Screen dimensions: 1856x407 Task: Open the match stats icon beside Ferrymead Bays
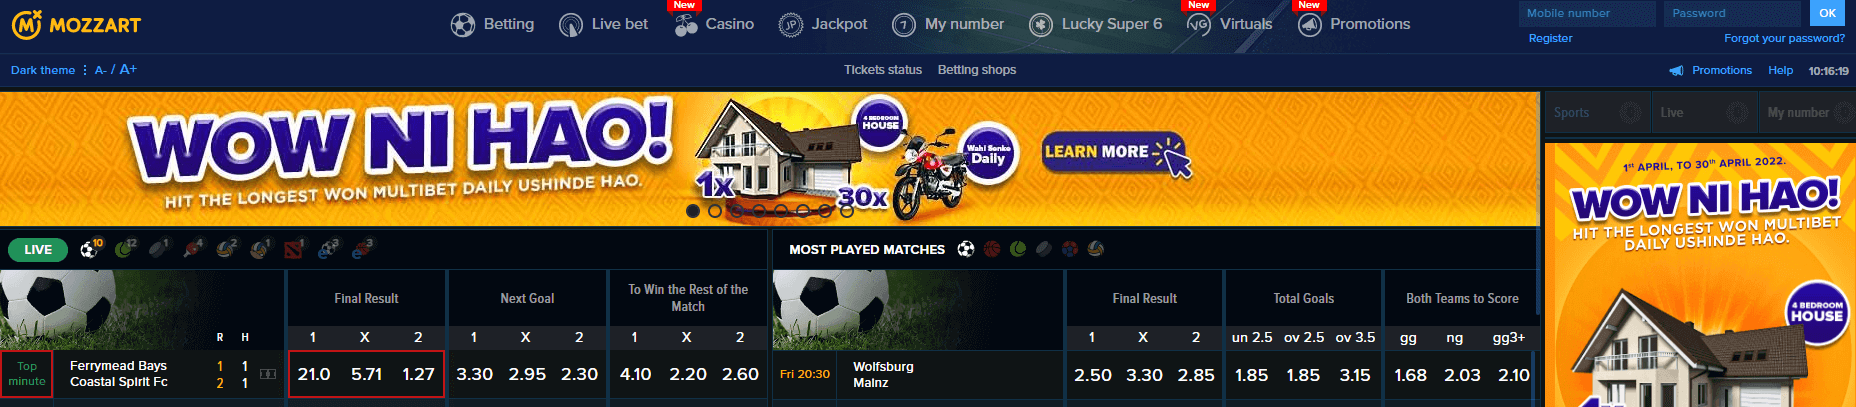click(268, 374)
